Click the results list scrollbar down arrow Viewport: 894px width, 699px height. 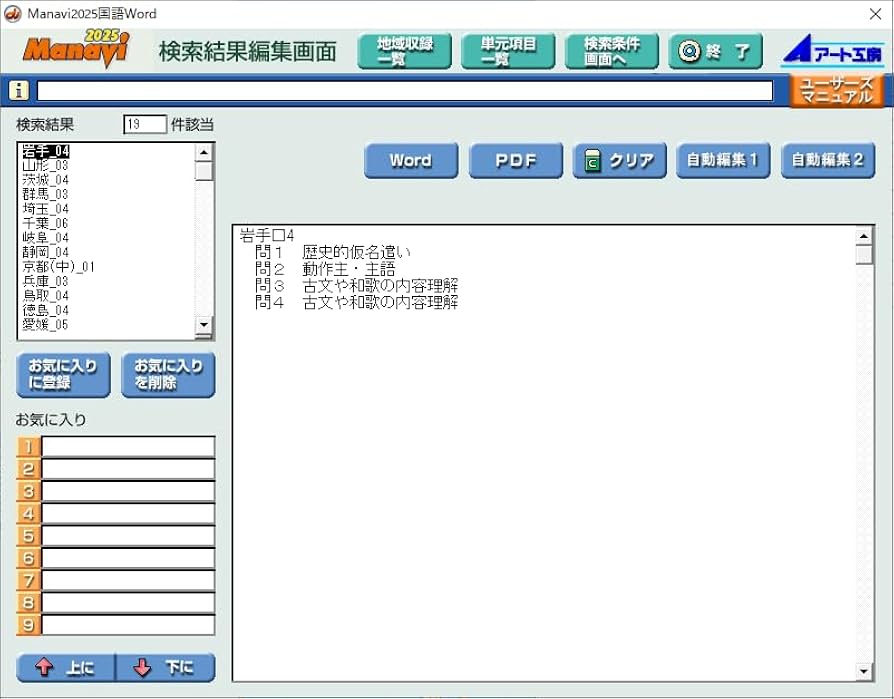coord(205,327)
